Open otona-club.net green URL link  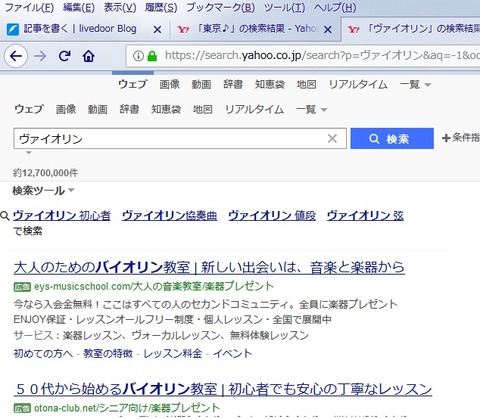coord(127,408)
